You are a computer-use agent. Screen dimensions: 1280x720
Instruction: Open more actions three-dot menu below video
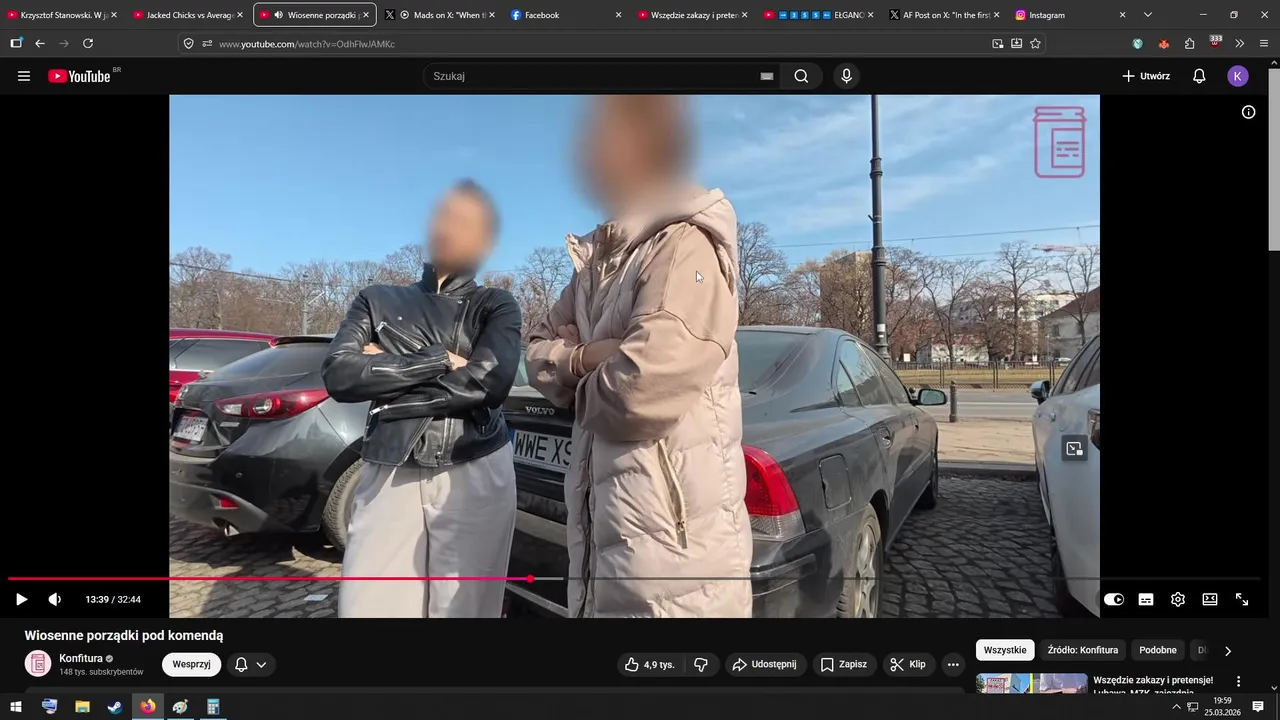953,664
